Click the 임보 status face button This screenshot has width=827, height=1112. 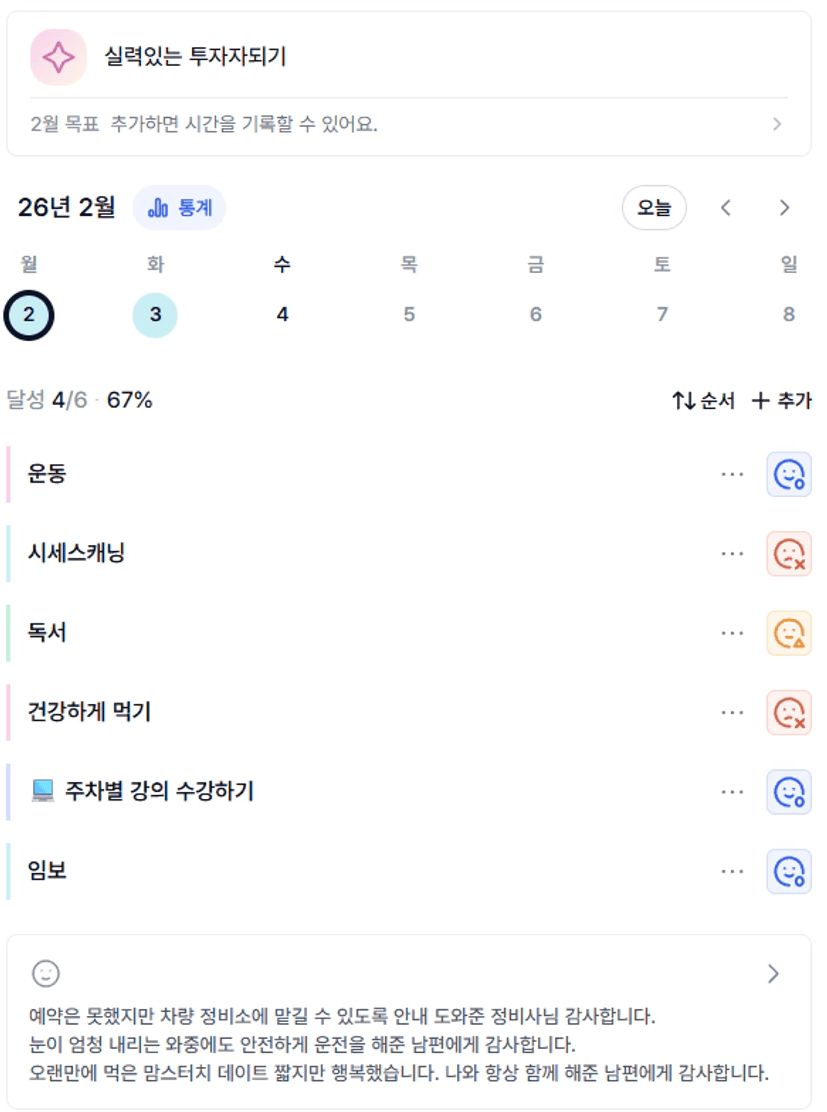pos(789,871)
